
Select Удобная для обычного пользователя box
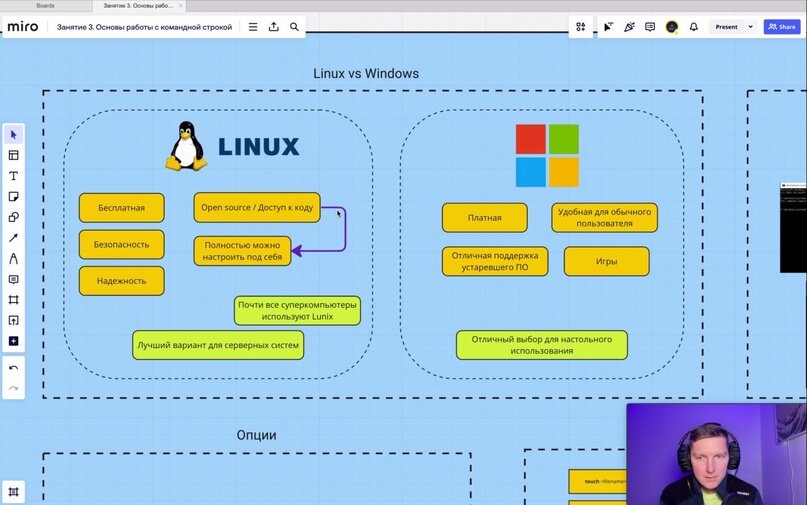pyautogui.click(x=604, y=218)
